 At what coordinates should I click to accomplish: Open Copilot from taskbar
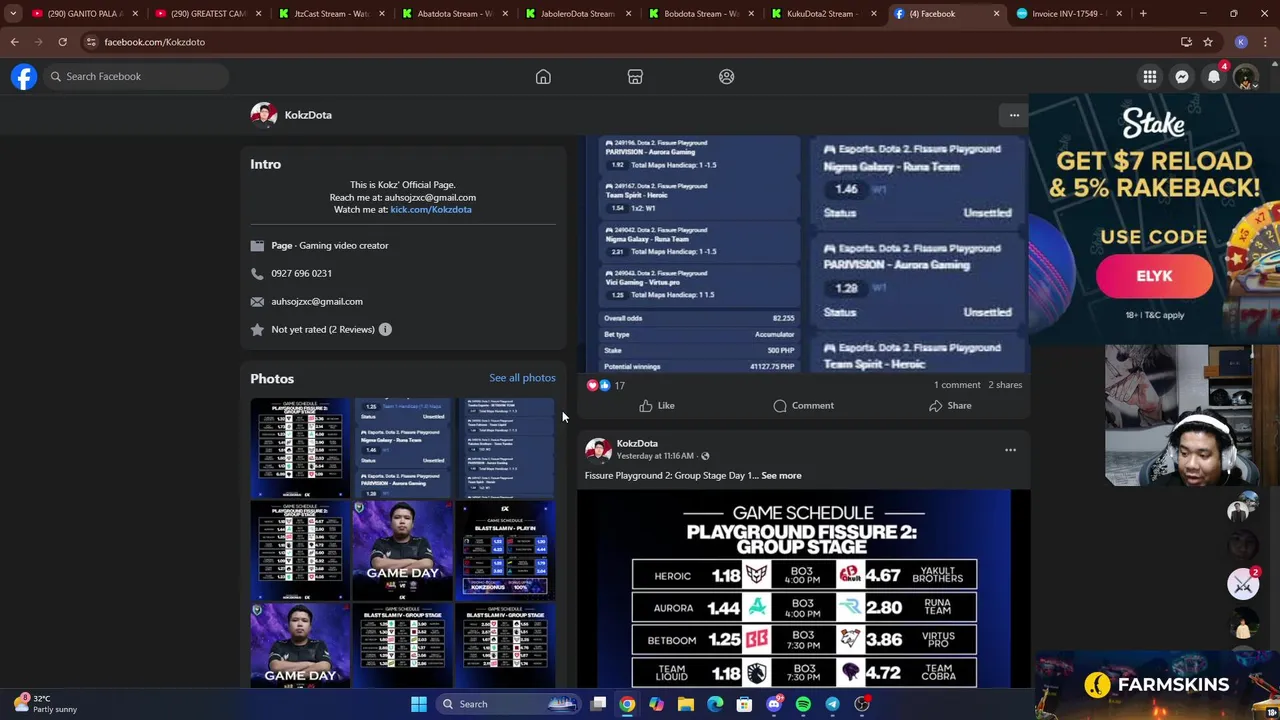click(x=656, y=704)
